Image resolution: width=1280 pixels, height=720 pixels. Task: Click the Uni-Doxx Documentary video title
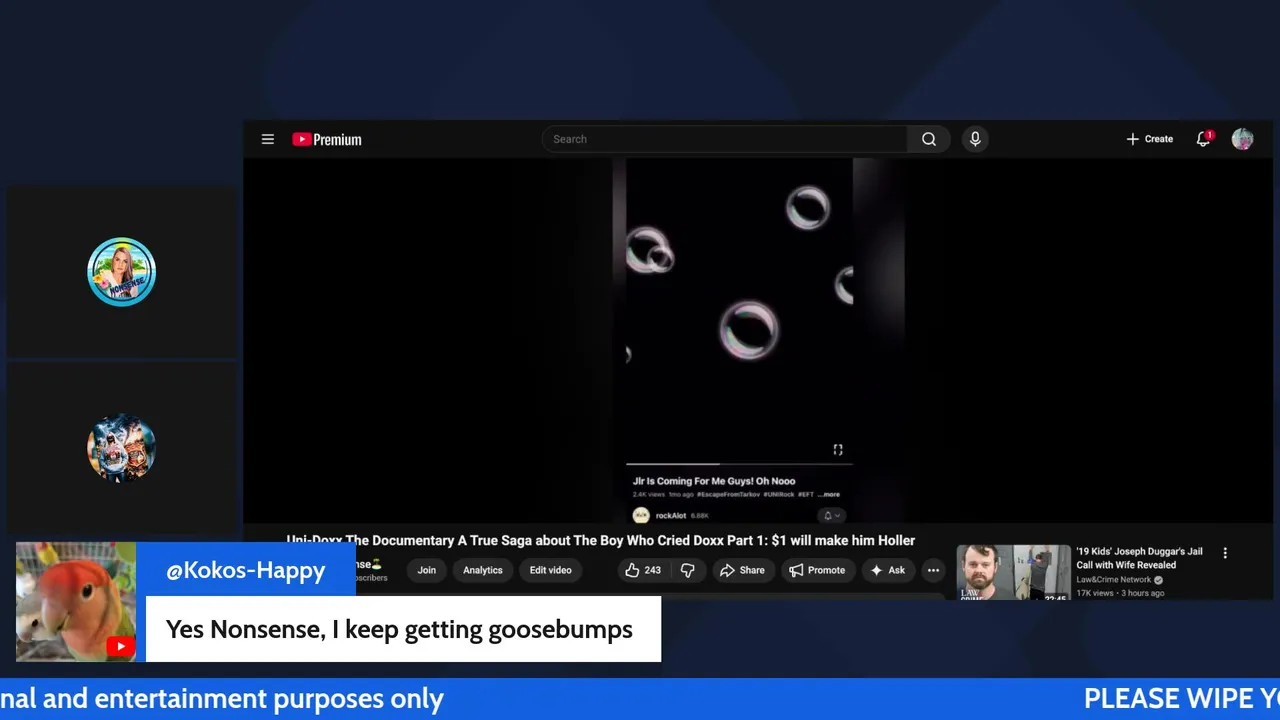(601, 540)
